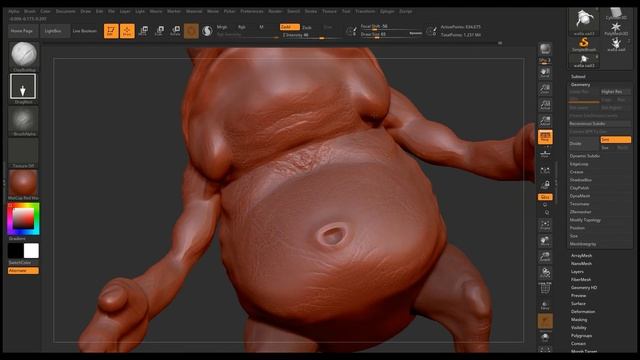Click the Zoom3D icon on right shelf
640x360 pixels.
tap(545, 257)
